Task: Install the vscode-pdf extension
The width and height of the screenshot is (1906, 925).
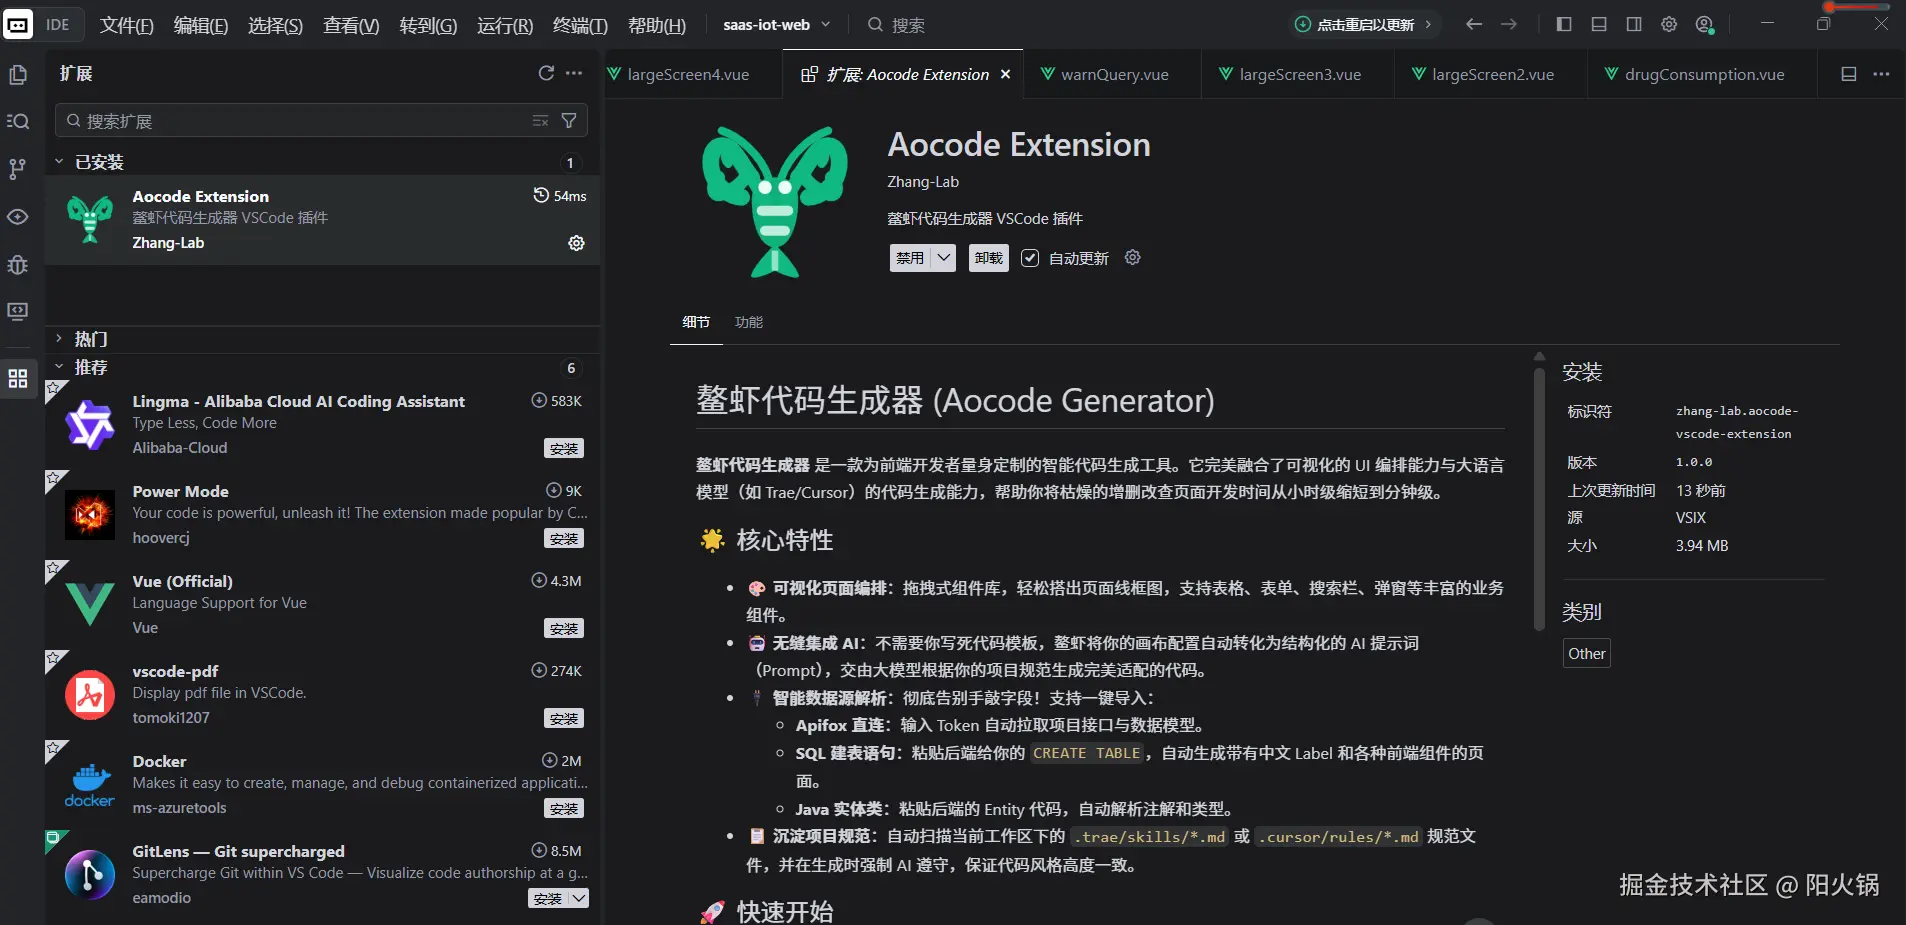Action: [x=564, y=718]
